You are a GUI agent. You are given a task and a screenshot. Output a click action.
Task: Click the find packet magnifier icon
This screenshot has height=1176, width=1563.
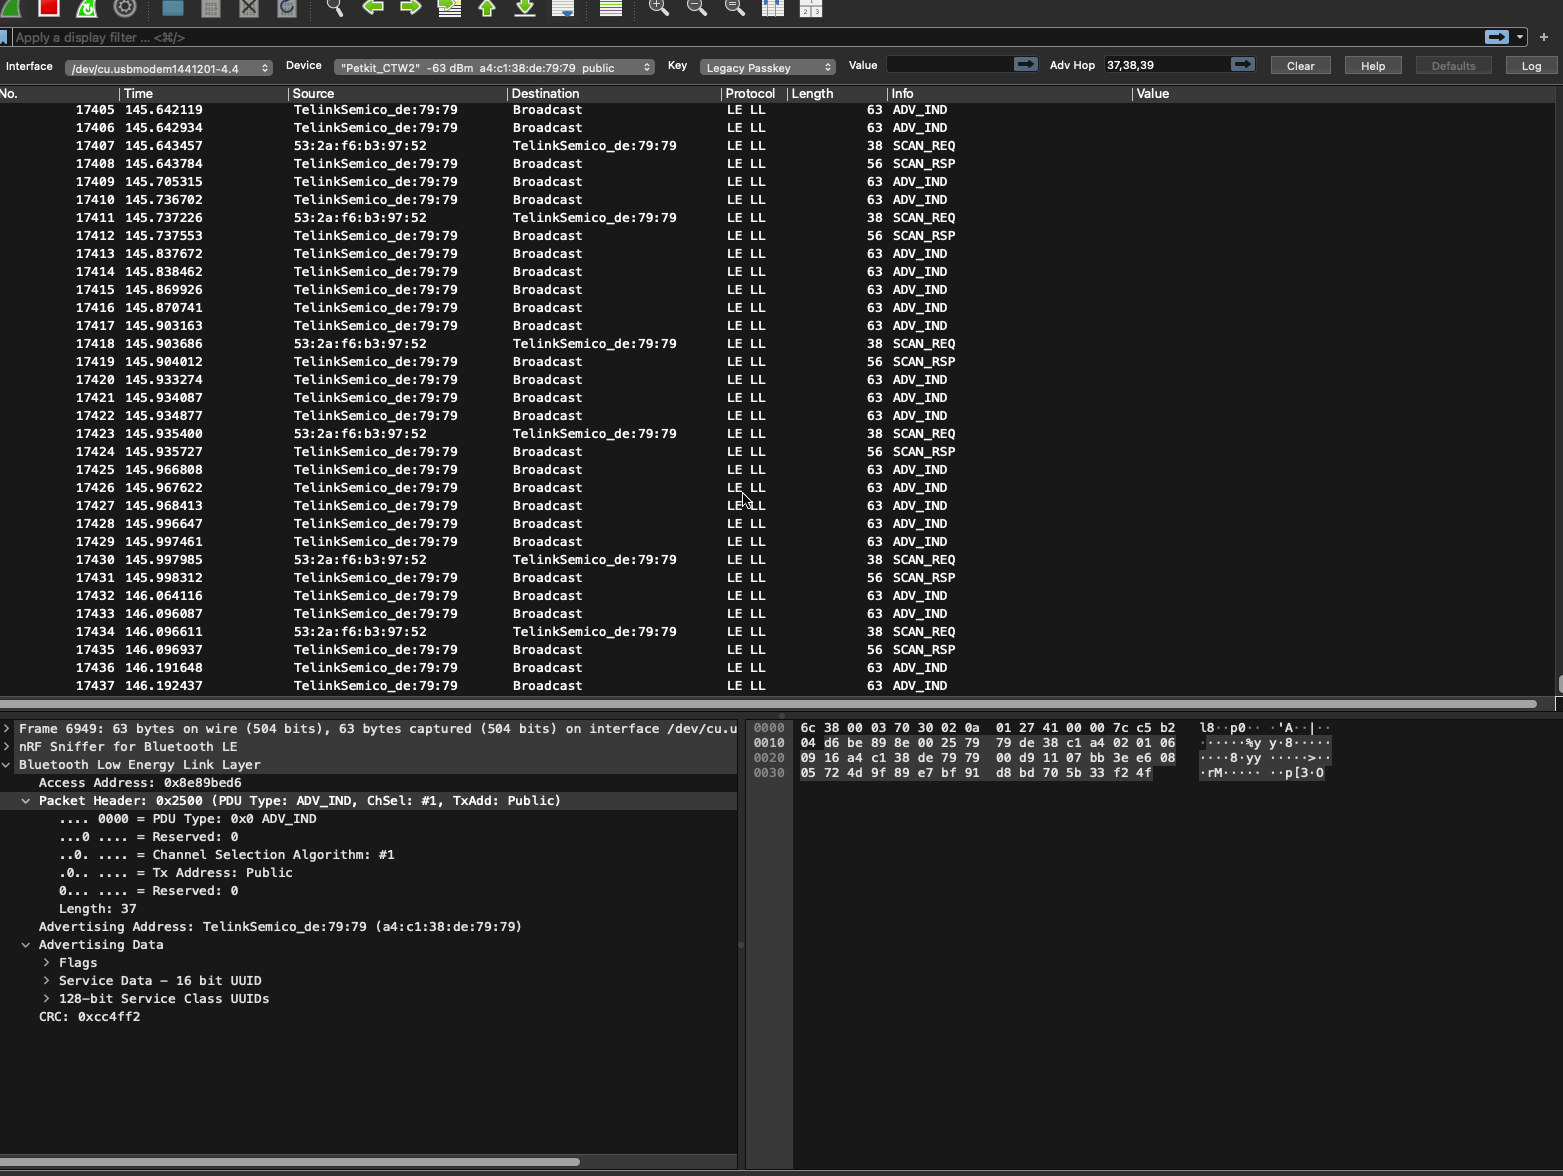point(335,8)
